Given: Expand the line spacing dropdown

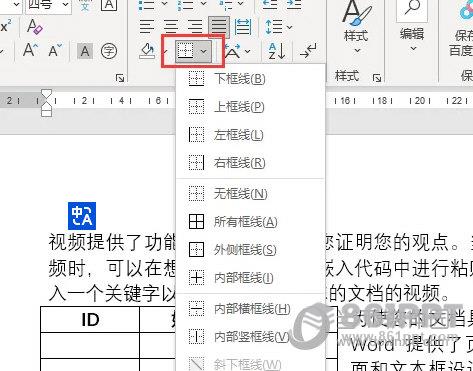Looking at the screenshot, I should point(279,27).
